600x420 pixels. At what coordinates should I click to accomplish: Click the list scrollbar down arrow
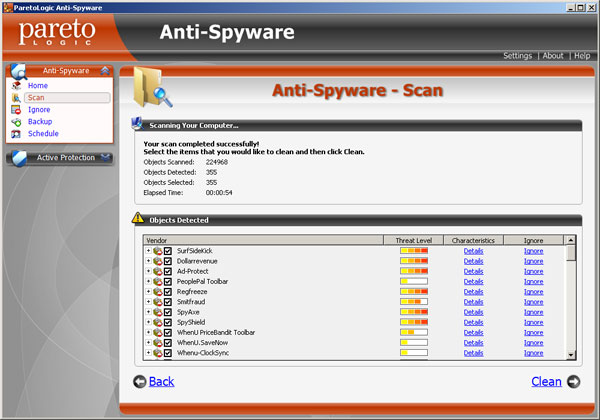click(571, 354)
